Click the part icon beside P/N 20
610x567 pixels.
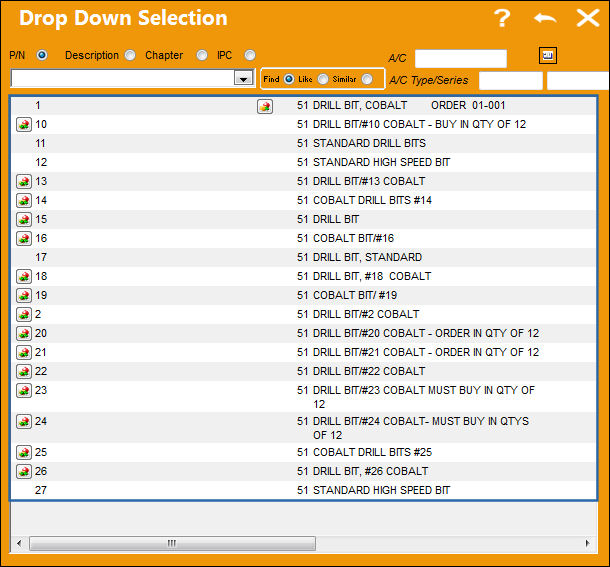pos(24,334)
